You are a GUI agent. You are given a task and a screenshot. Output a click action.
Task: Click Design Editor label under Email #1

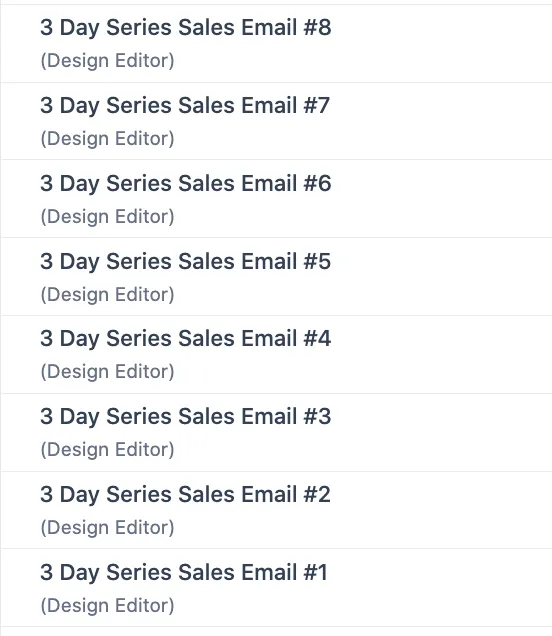pyautogui.click(x=107, y=605)
